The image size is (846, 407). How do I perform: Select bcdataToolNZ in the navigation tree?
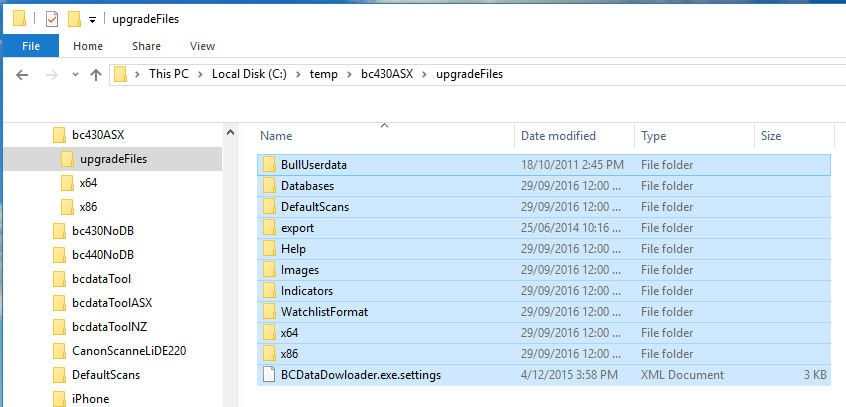coord(110,327)
